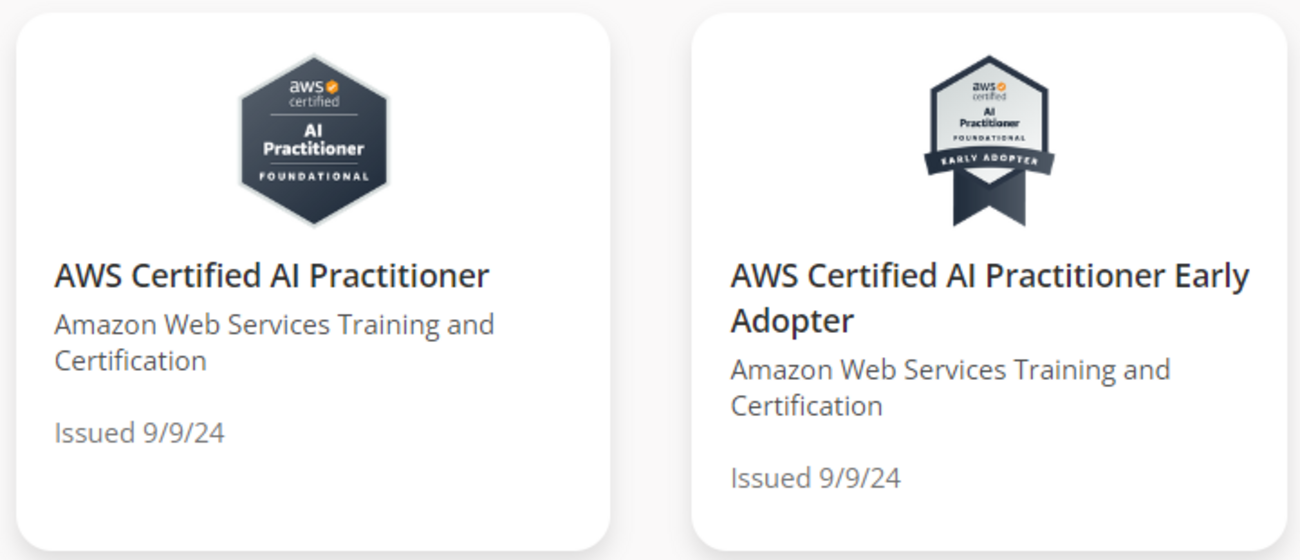1300x560 pixels.
Task: Click the AWS logo on Early Adopter badge
Action: click(988, 87)
